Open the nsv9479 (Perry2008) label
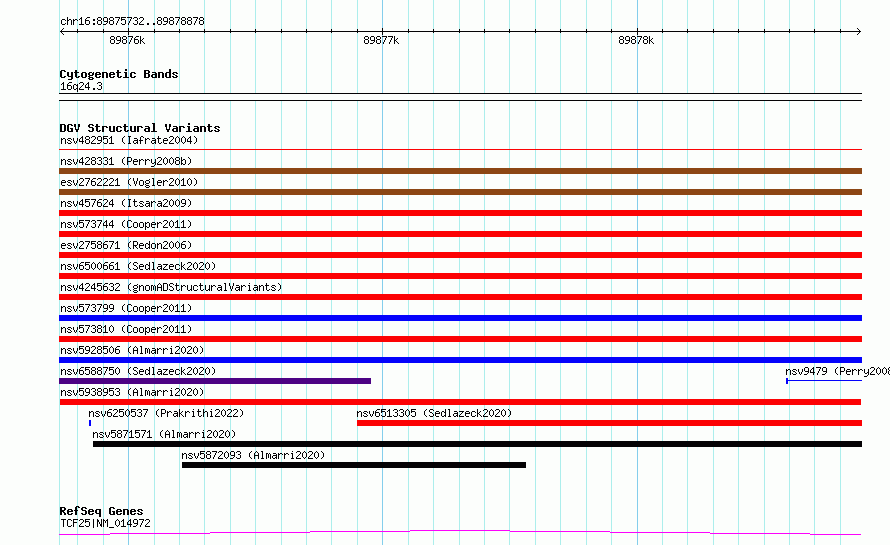890x545 pixels. pos(837,371)
